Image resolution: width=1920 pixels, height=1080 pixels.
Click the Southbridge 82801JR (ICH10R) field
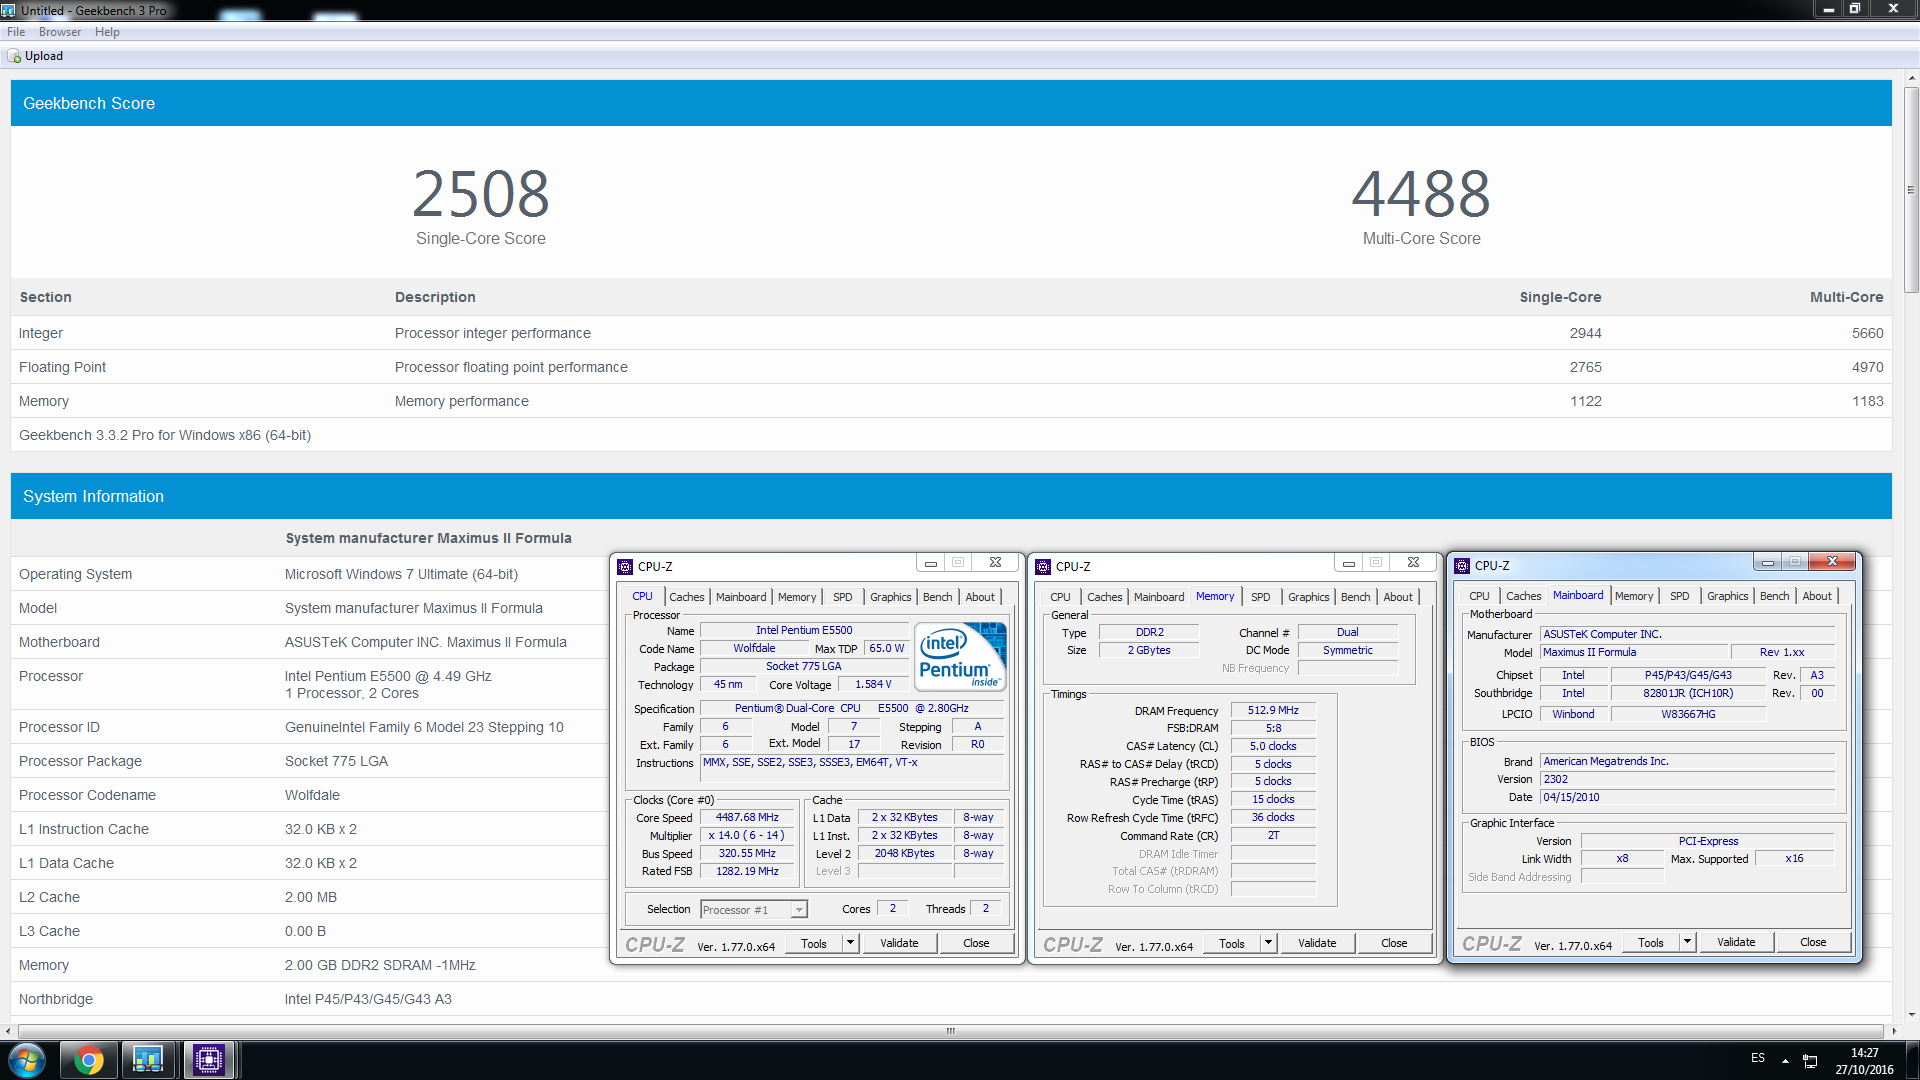1688,694
